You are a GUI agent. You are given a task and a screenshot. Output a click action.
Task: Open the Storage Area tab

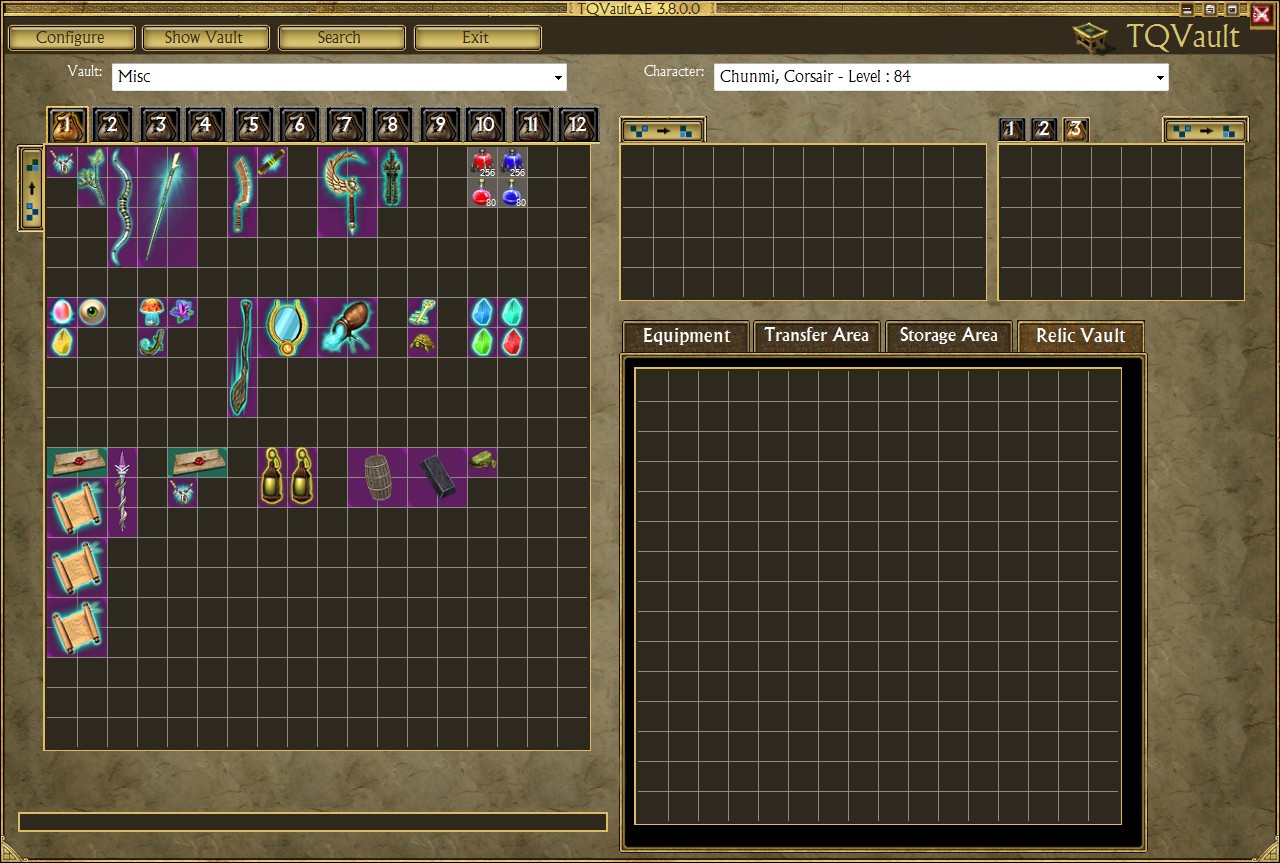point(948,336)
